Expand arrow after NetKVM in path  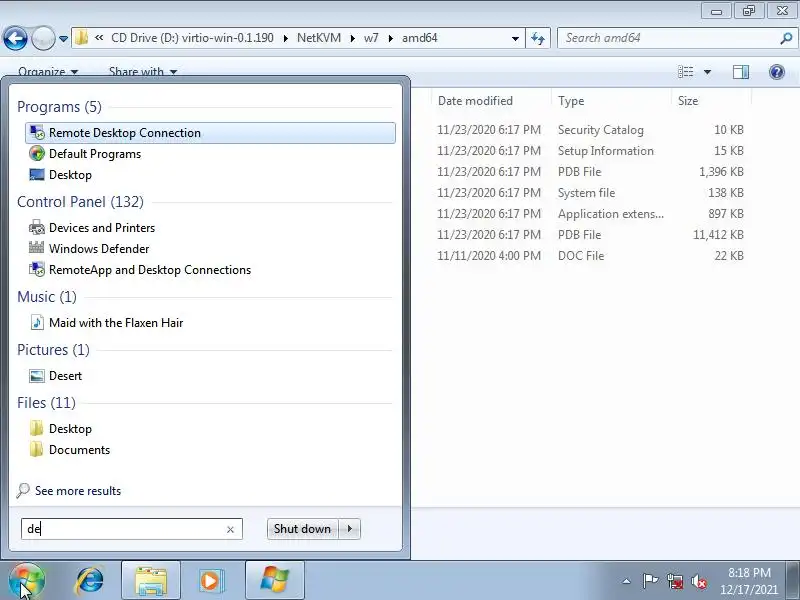353,38
